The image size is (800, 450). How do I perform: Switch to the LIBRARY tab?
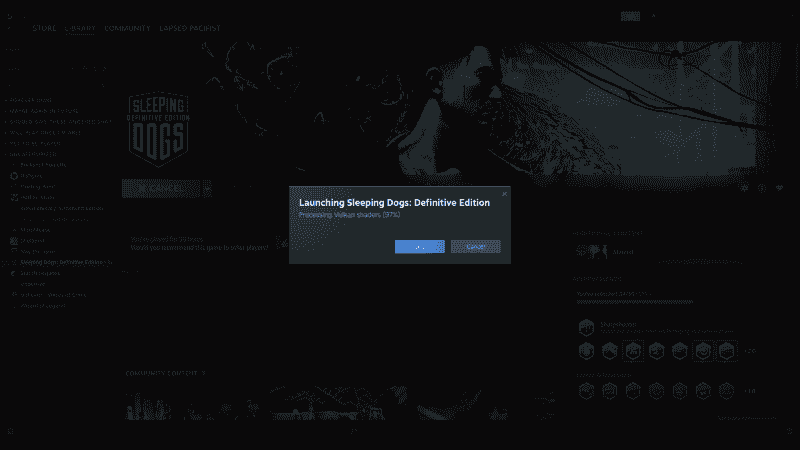(x=80, y=28)
